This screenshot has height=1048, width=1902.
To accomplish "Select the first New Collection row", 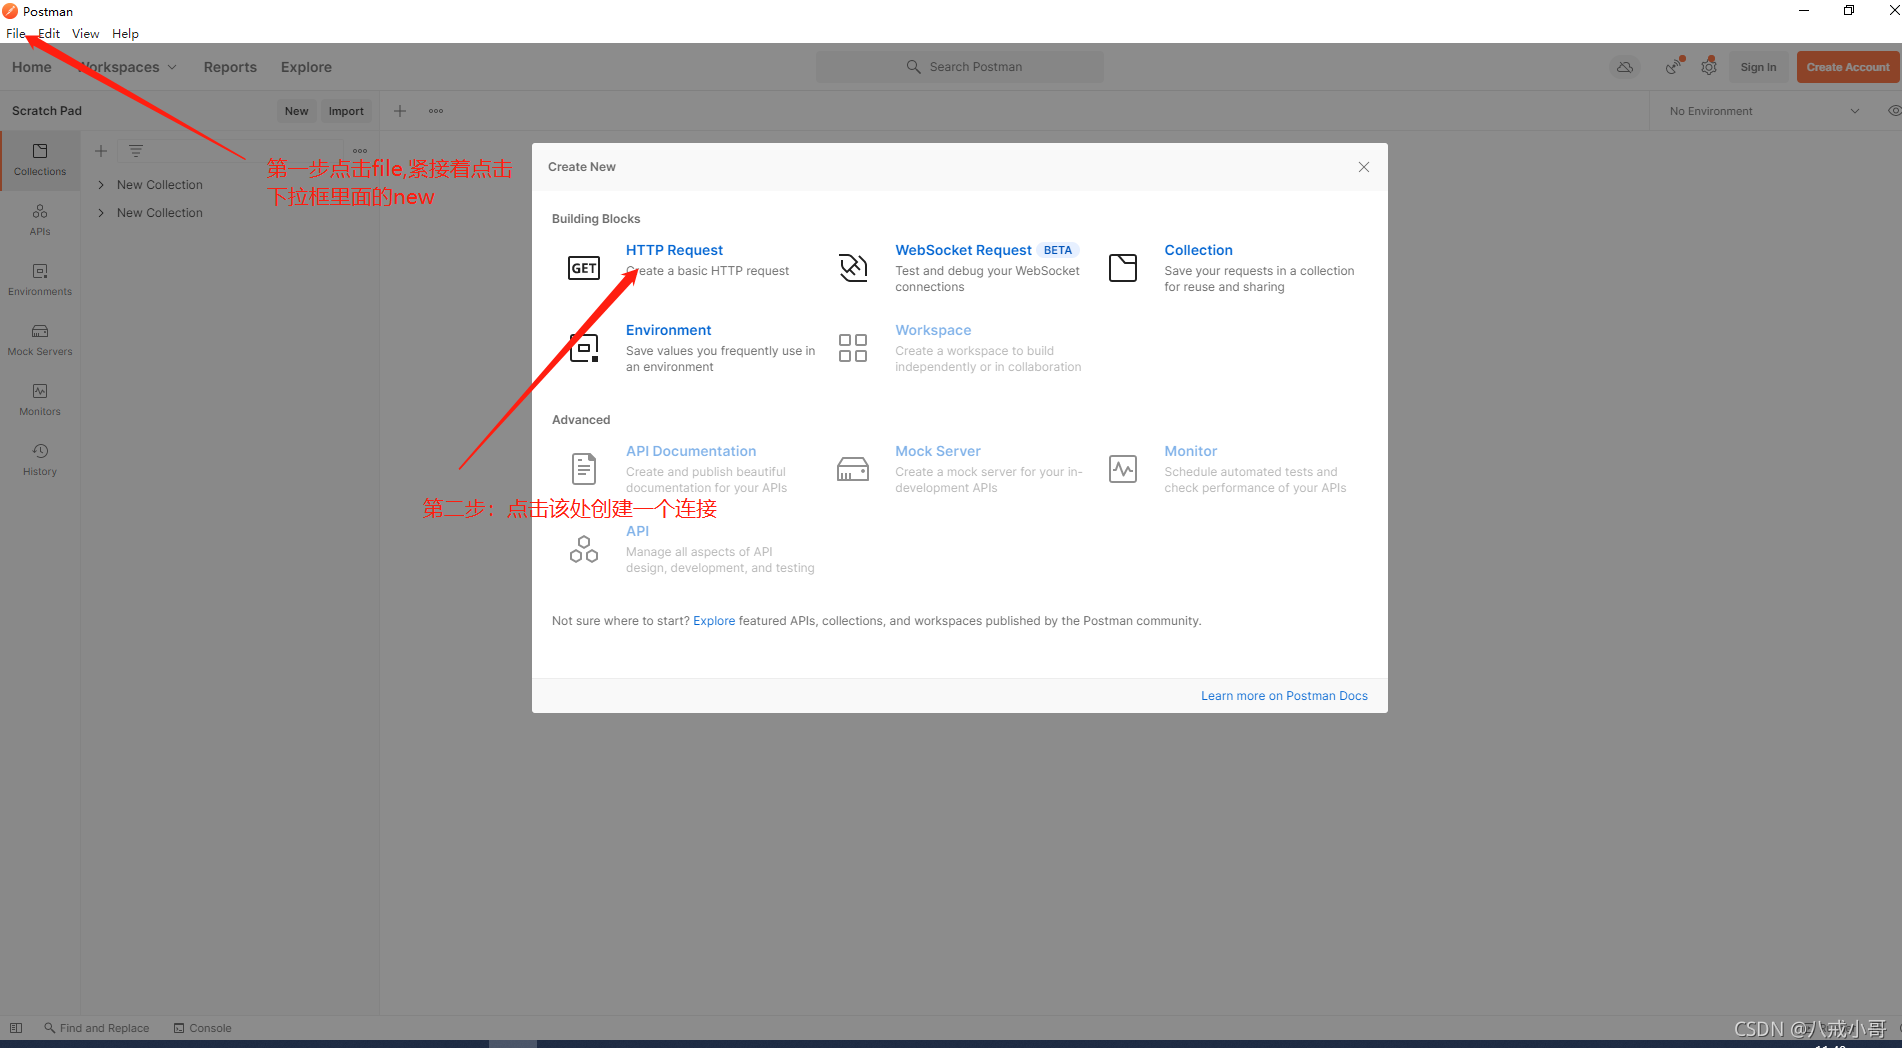I will [x=230, y=185].
